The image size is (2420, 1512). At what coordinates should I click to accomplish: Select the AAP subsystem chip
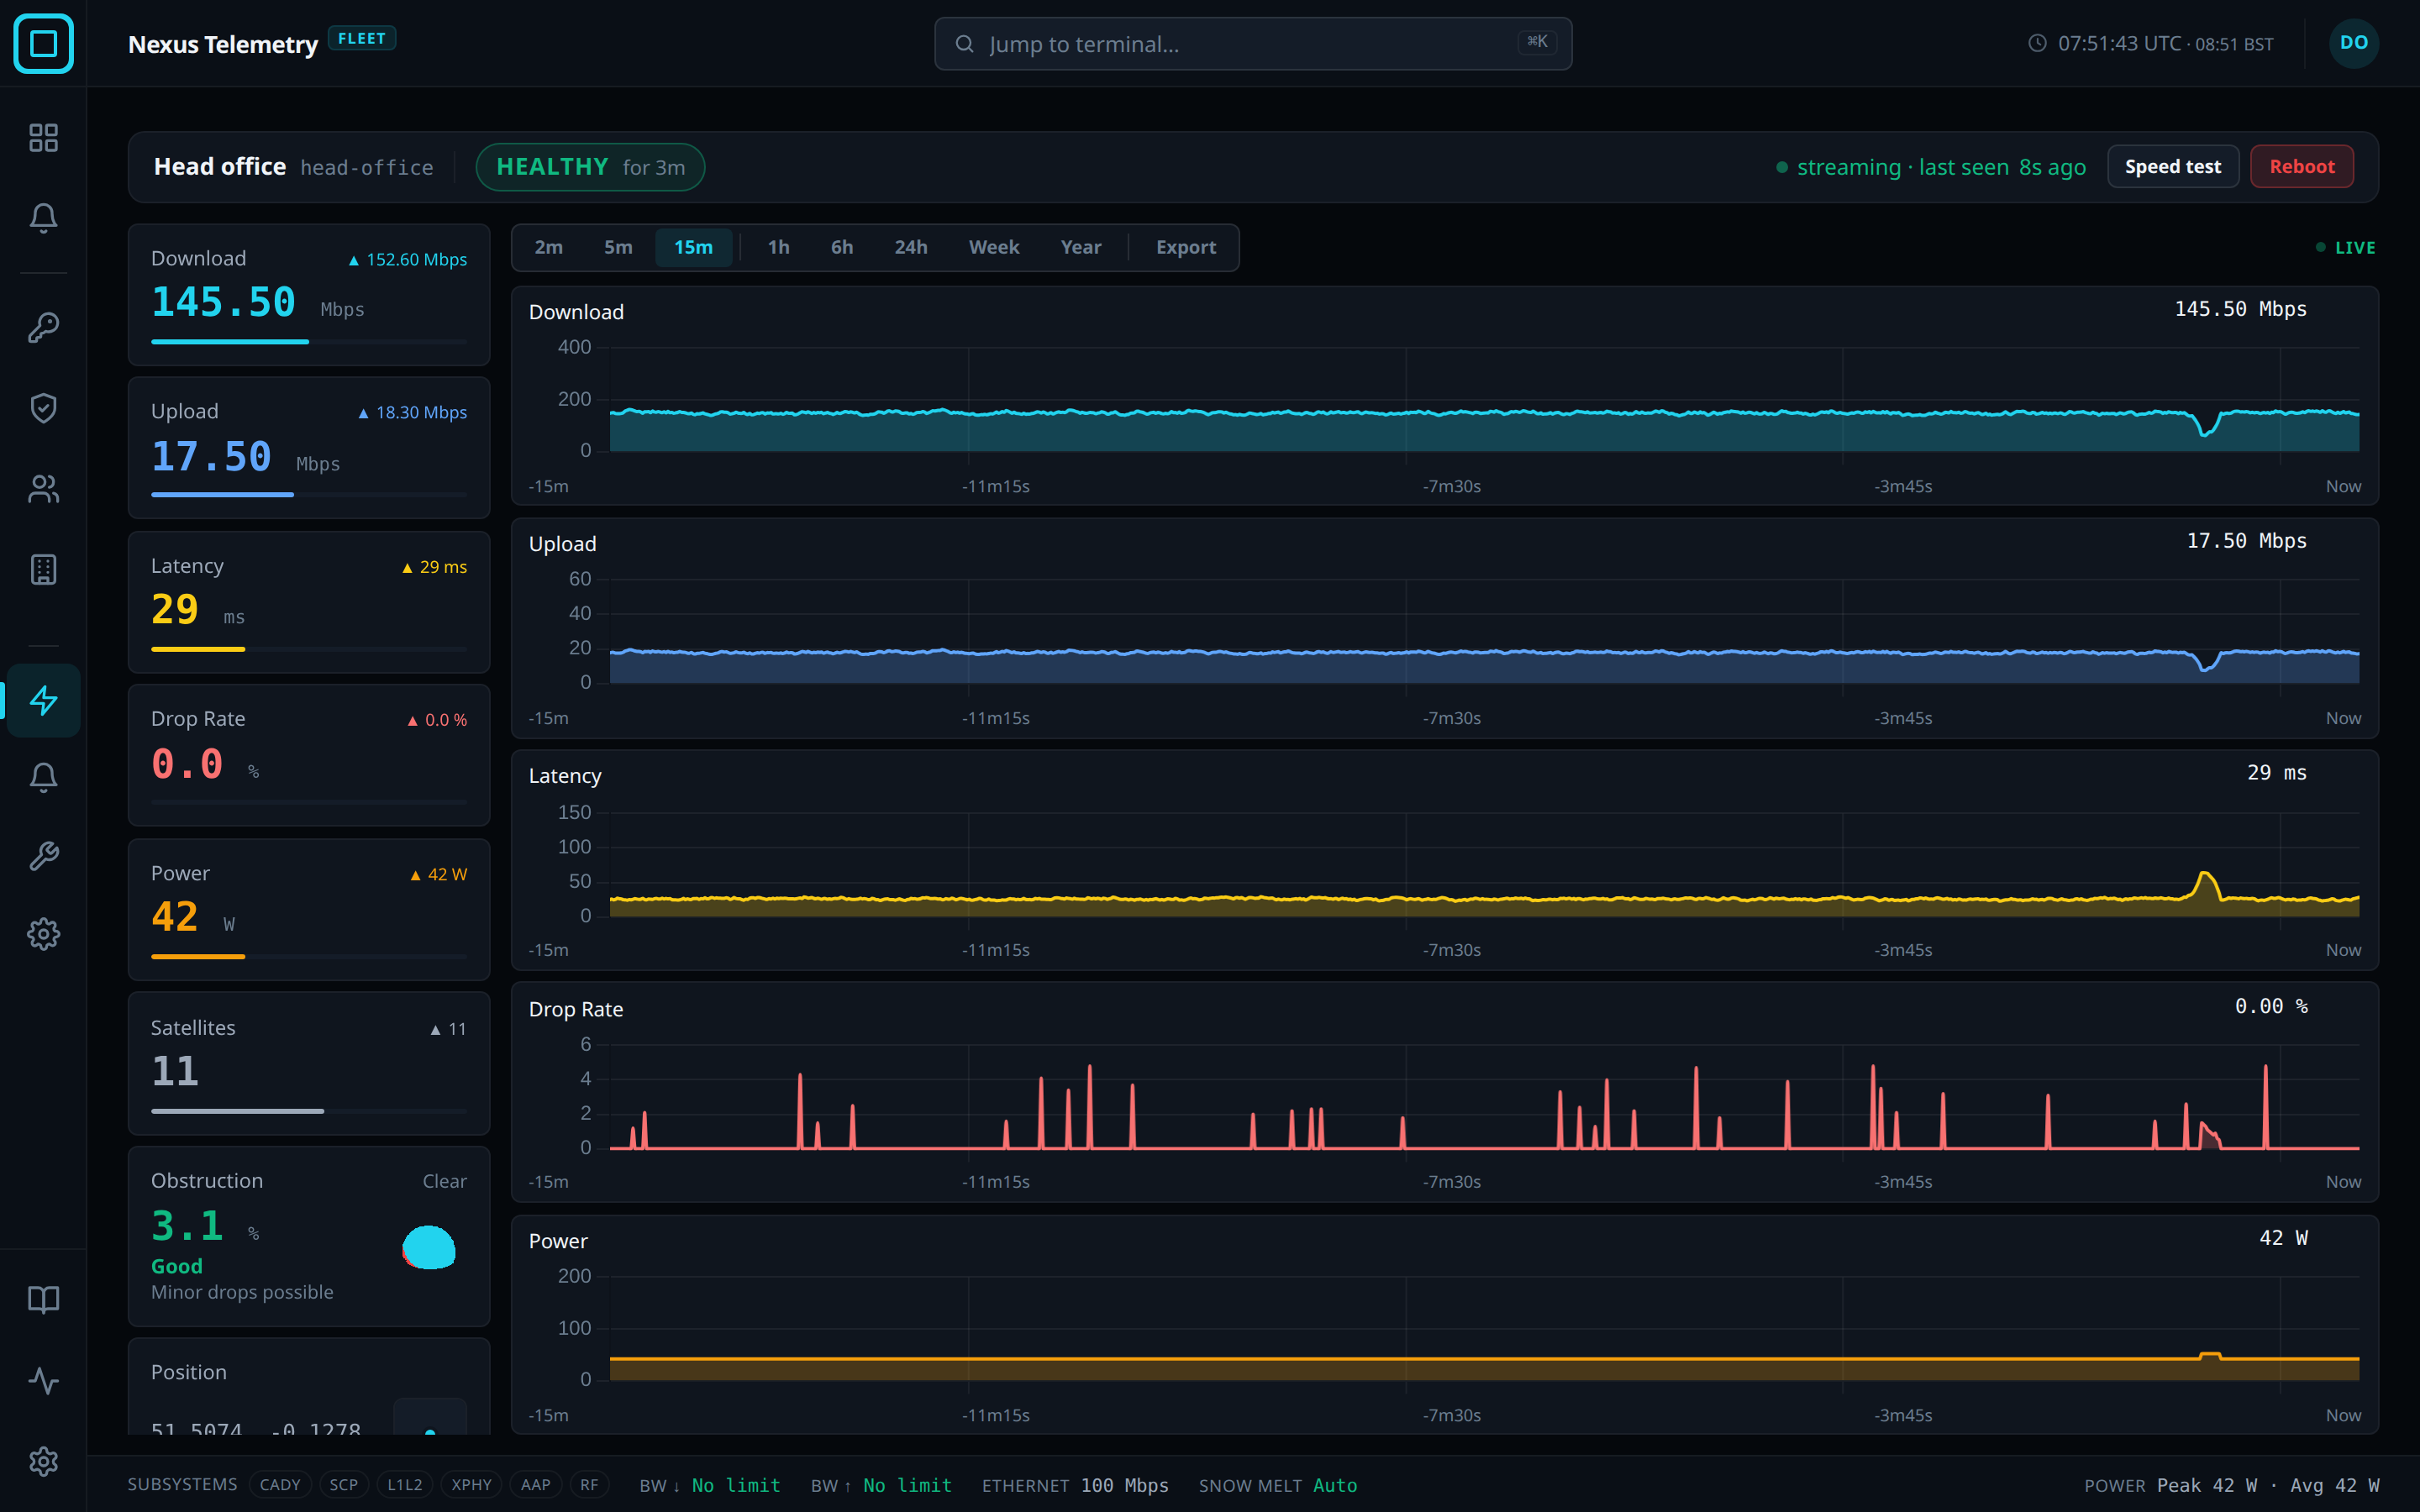click(536, 1485)
